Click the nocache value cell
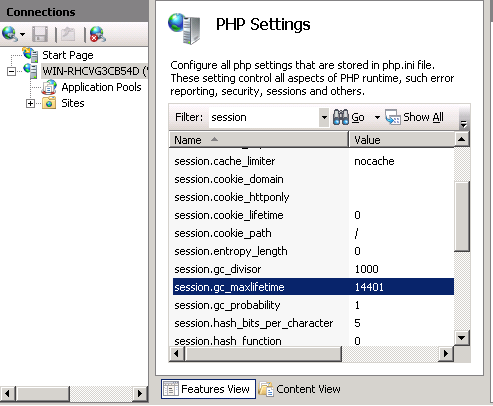 tap(374, 161)
